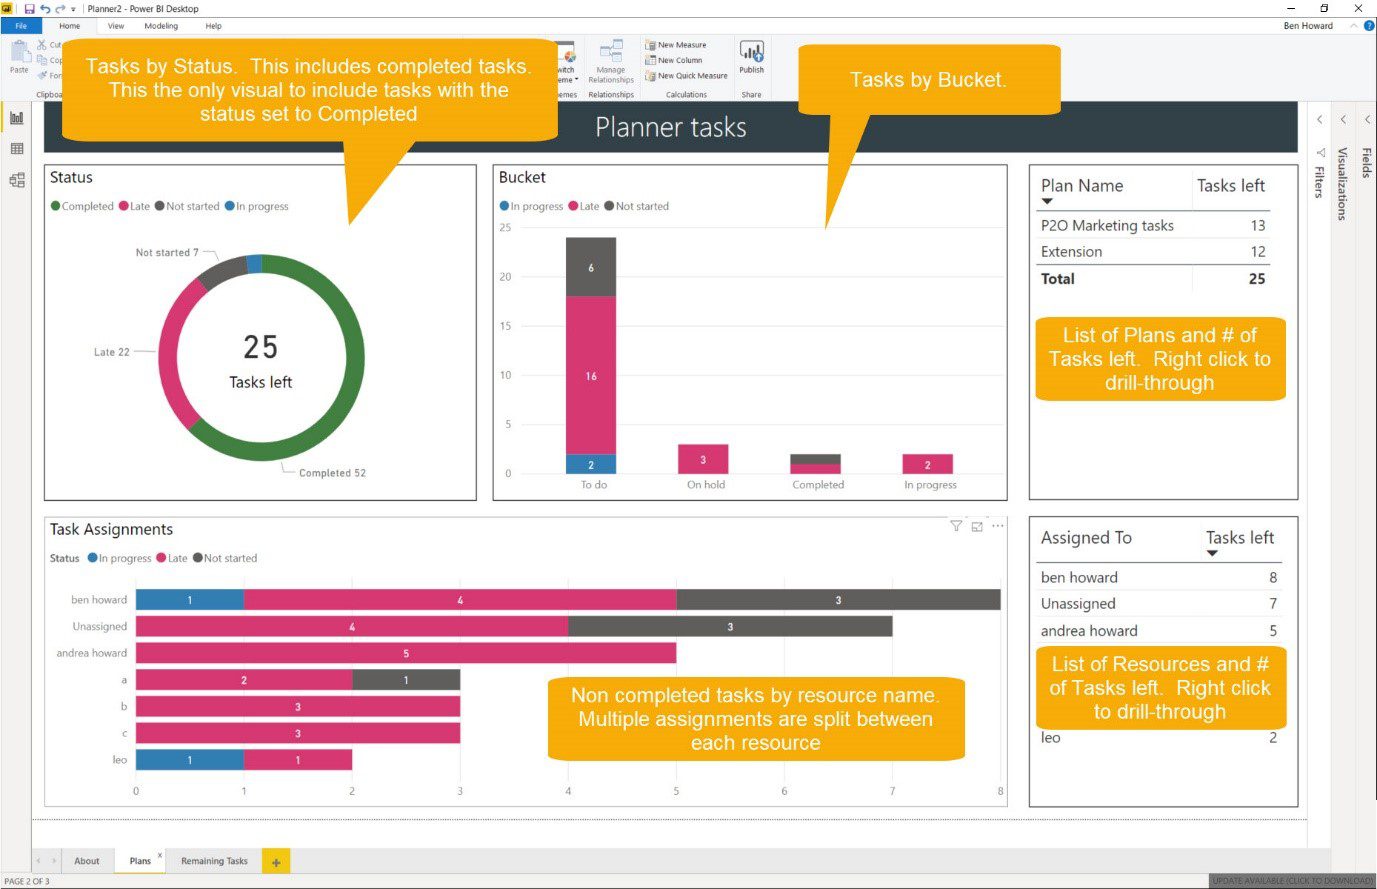Screen dimensions: 1377x889
Task: Click the focus mode icon on Task Assignments
Action: pos(977,526)
